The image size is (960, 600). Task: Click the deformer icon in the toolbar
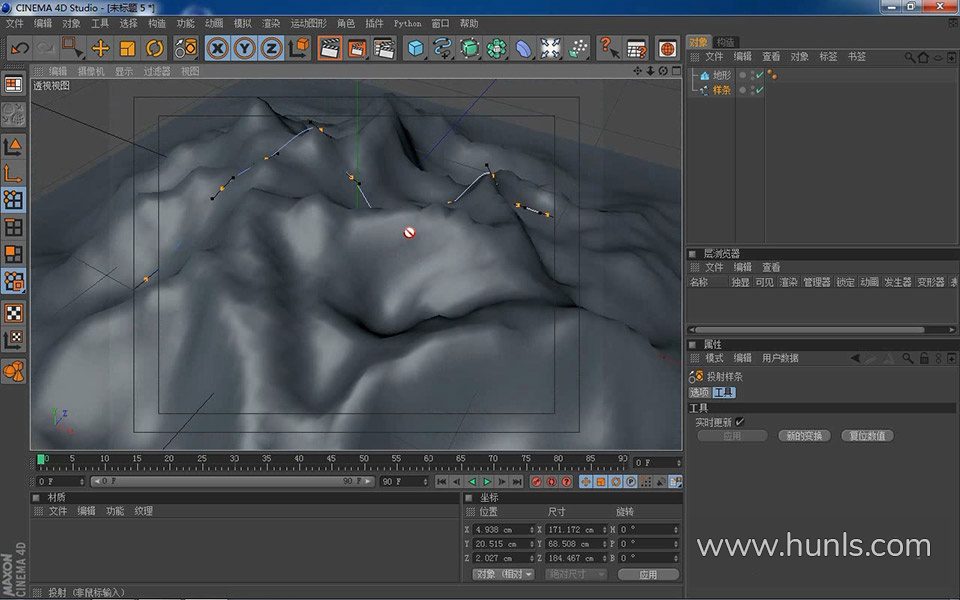(x=523, y=47)
